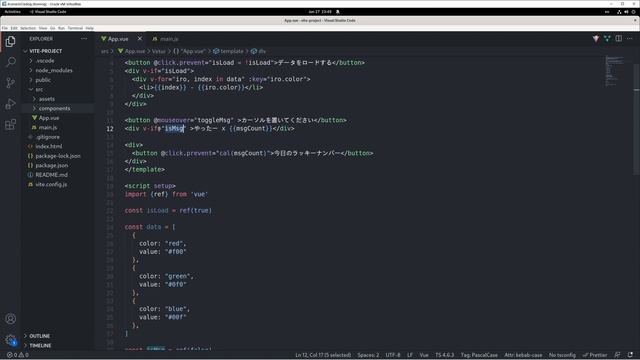Click the Vue icon in editor title bar
This screenshot has width=640, height=360.
596,39
